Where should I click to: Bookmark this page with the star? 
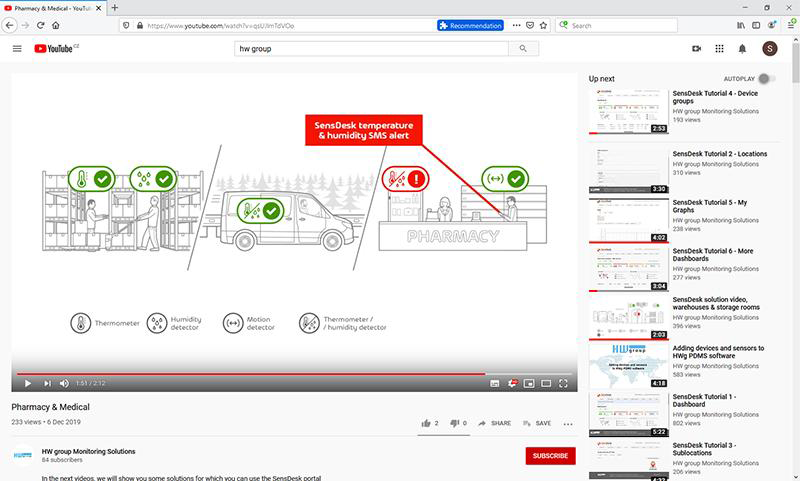point(543,25)
